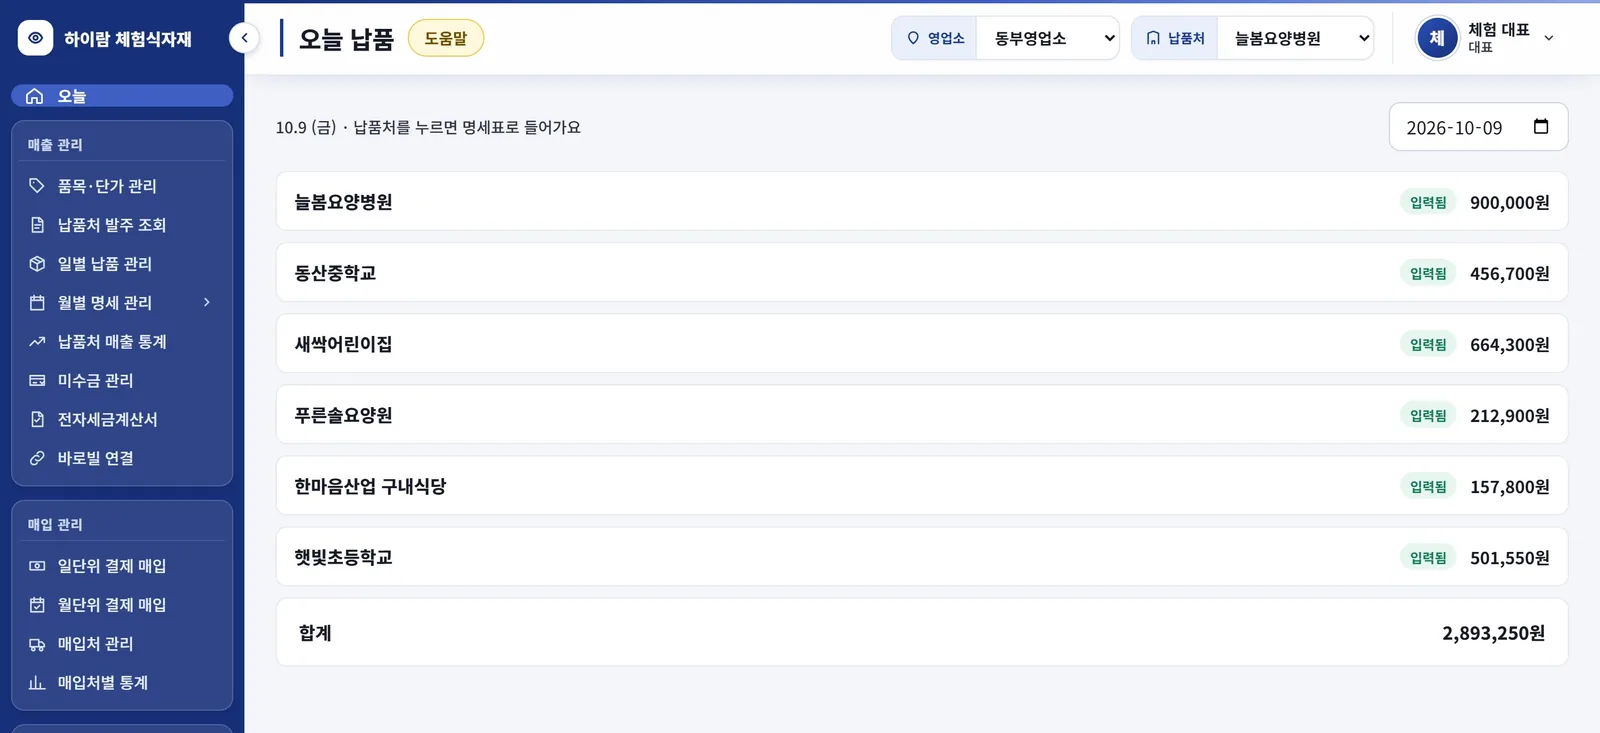Viewport: 1600px width, 733px height.
Task: Click the card icon for 미수금 관리
Action: tap(37, 381)
